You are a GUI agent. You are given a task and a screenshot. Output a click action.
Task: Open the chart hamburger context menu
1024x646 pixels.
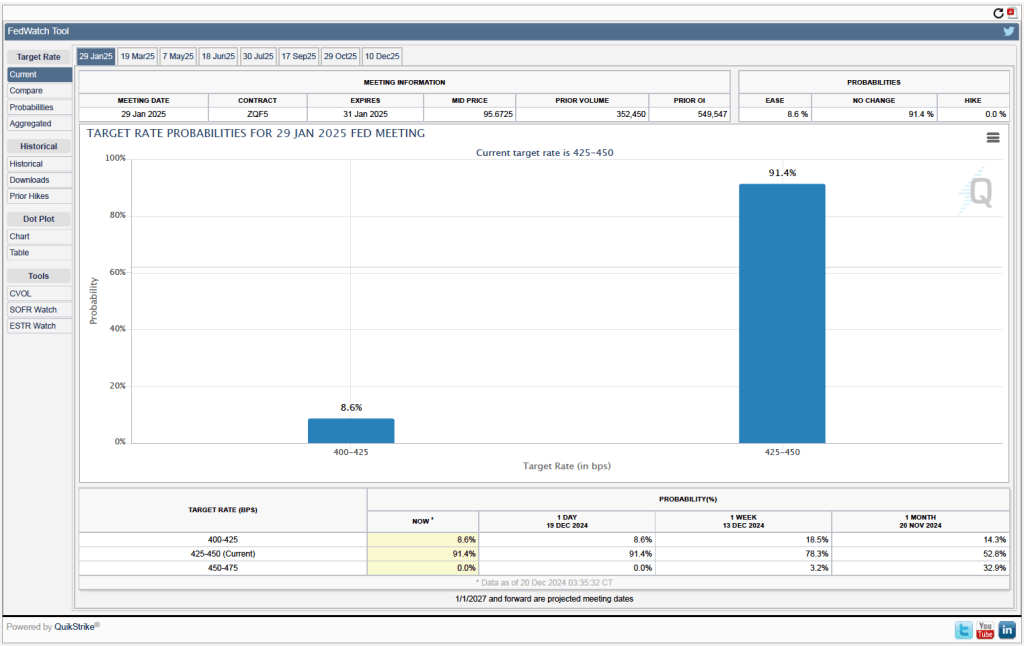993,138
